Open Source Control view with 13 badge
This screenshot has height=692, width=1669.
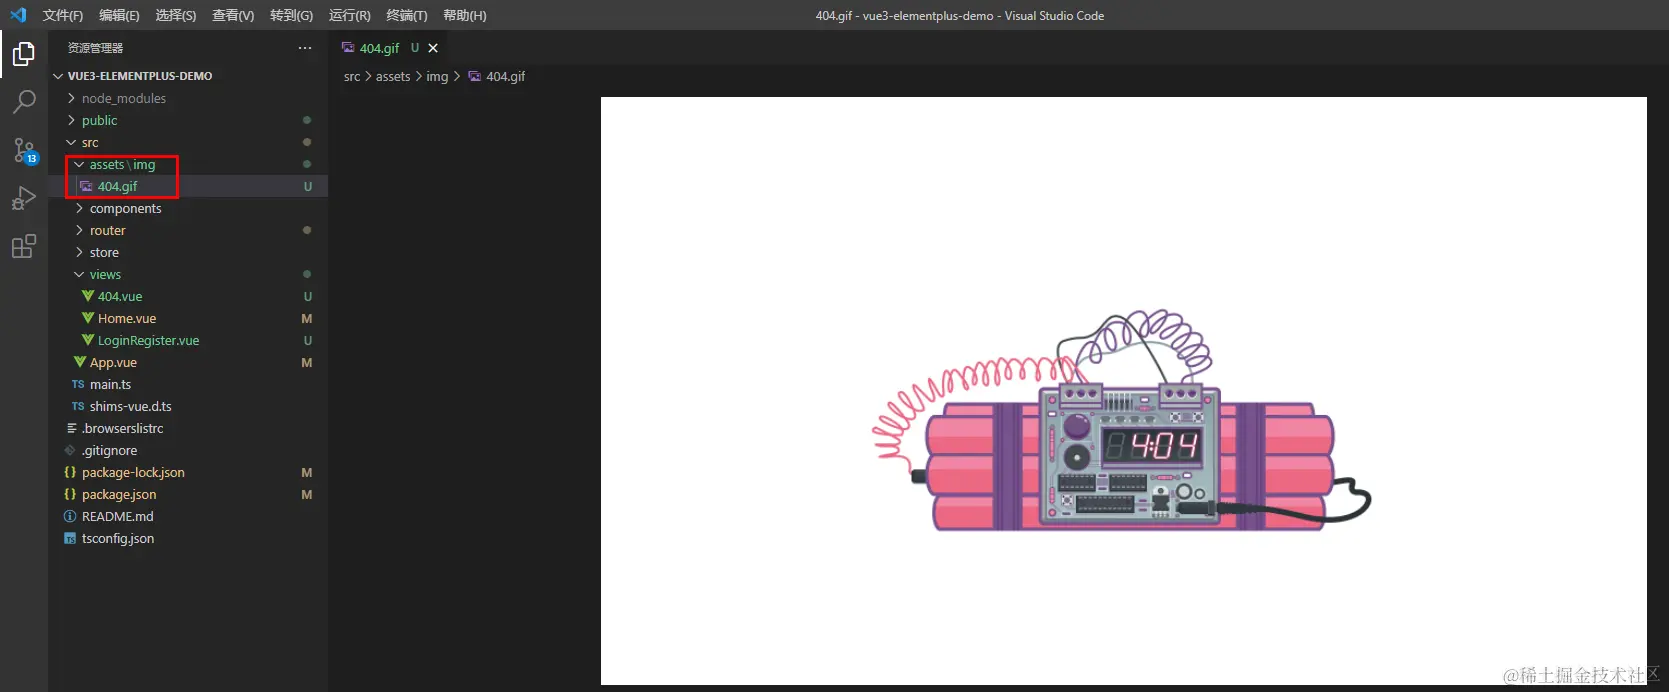click(x=24, y=150)
